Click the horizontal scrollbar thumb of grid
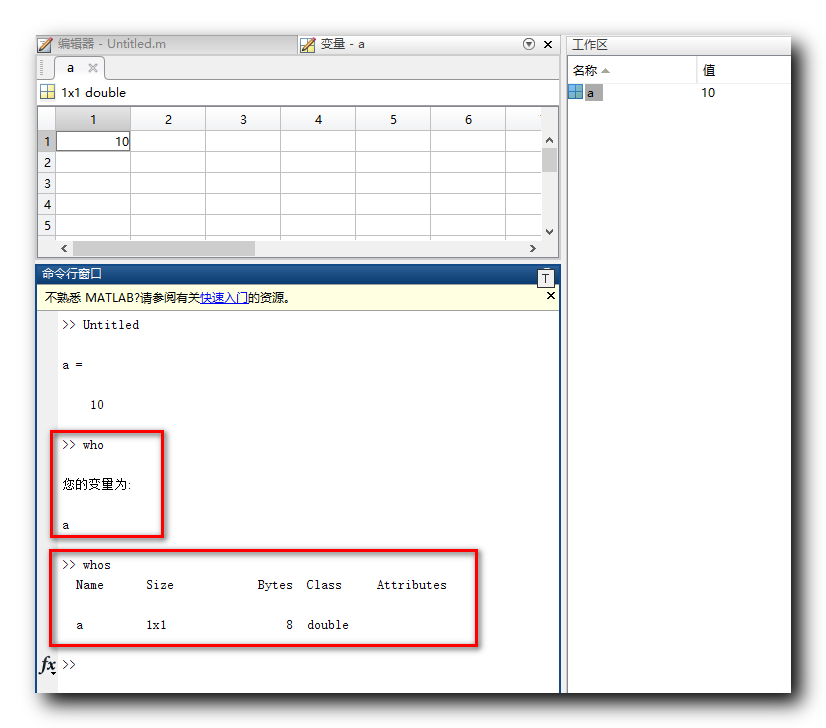 [164, 248]
